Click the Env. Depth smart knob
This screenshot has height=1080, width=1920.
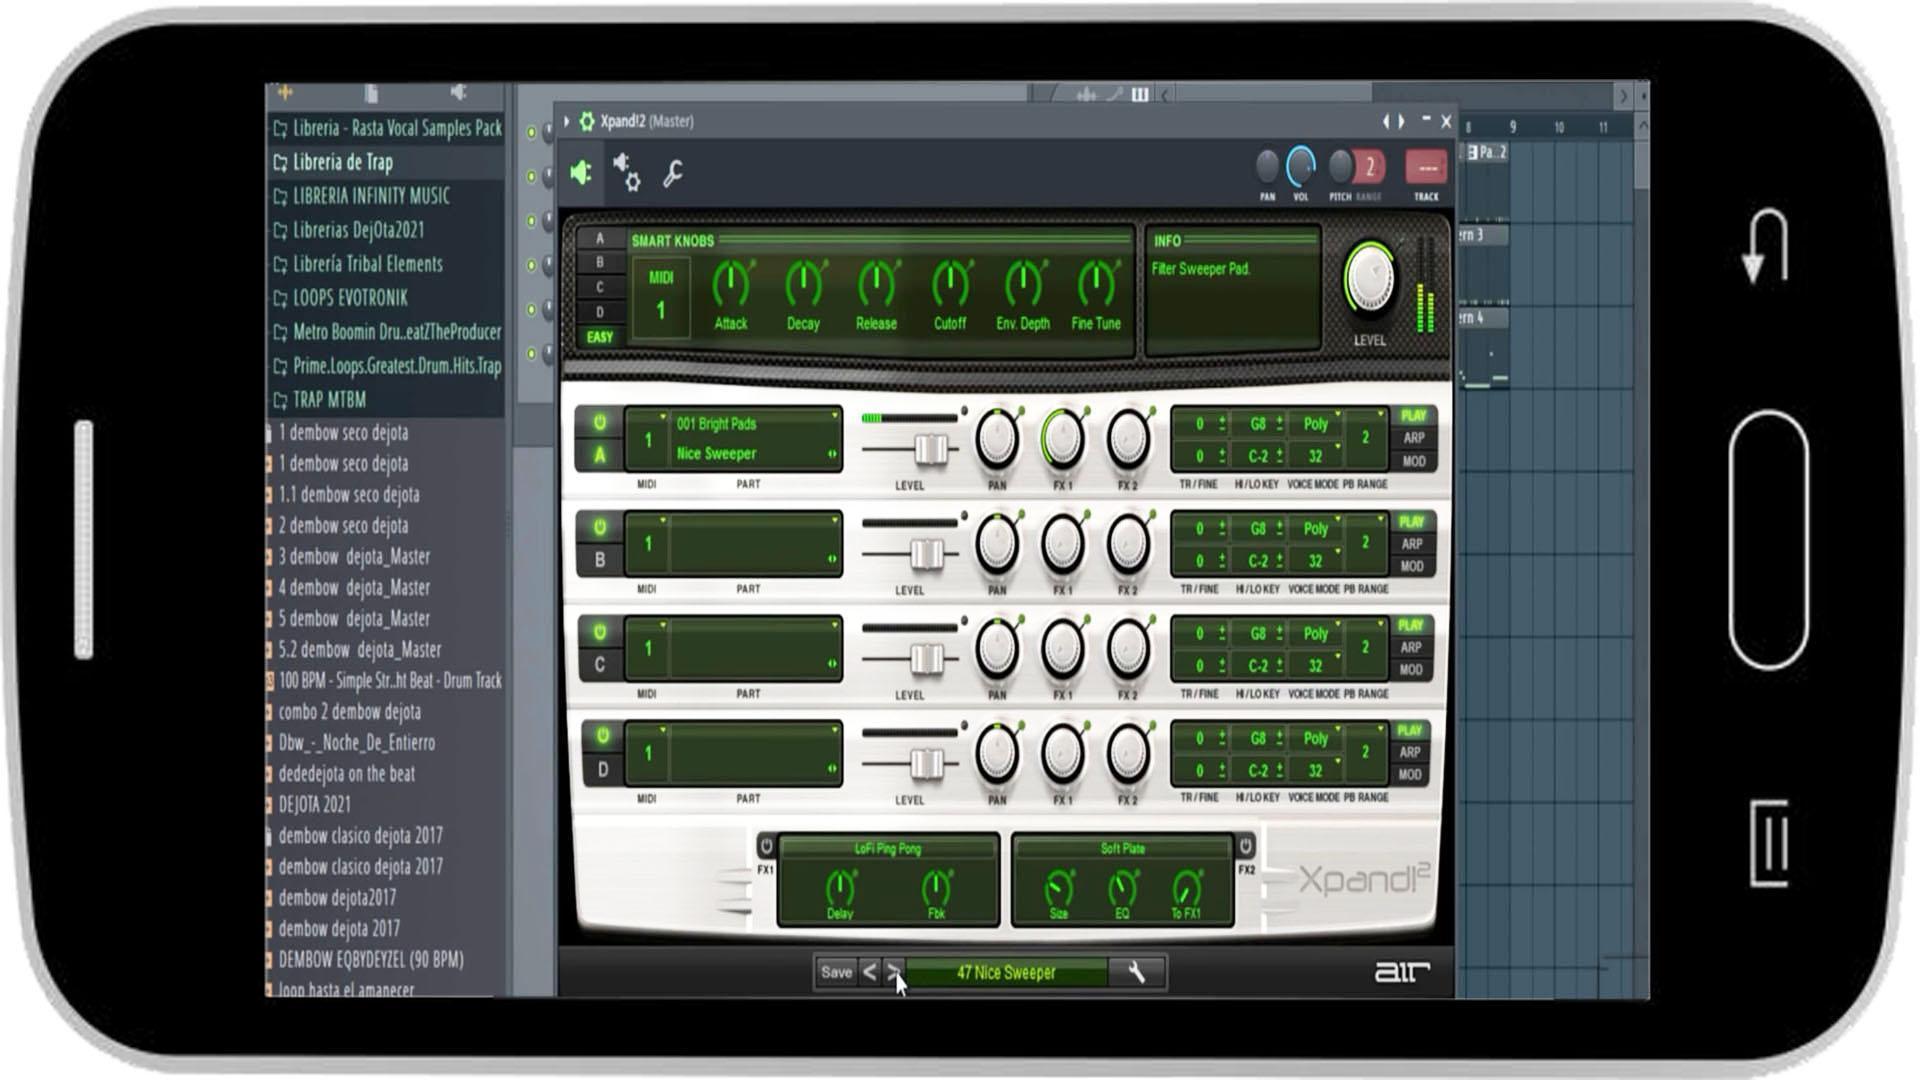point(1023,284)
